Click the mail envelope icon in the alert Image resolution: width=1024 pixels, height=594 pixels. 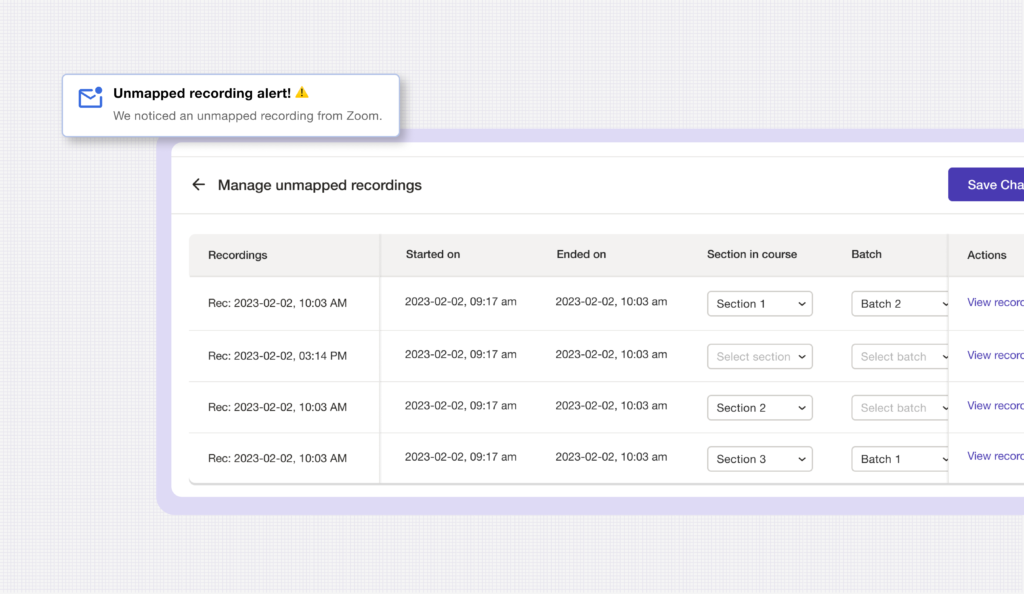[90, 97]
